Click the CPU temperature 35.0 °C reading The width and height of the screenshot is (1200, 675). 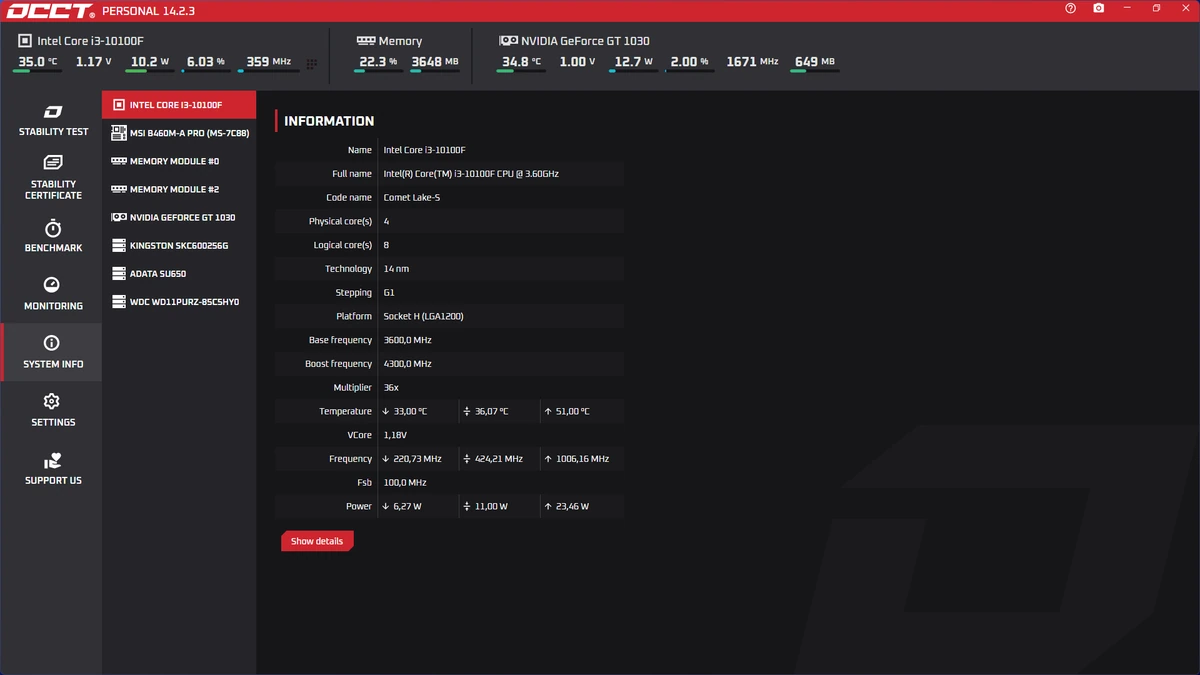38,62
